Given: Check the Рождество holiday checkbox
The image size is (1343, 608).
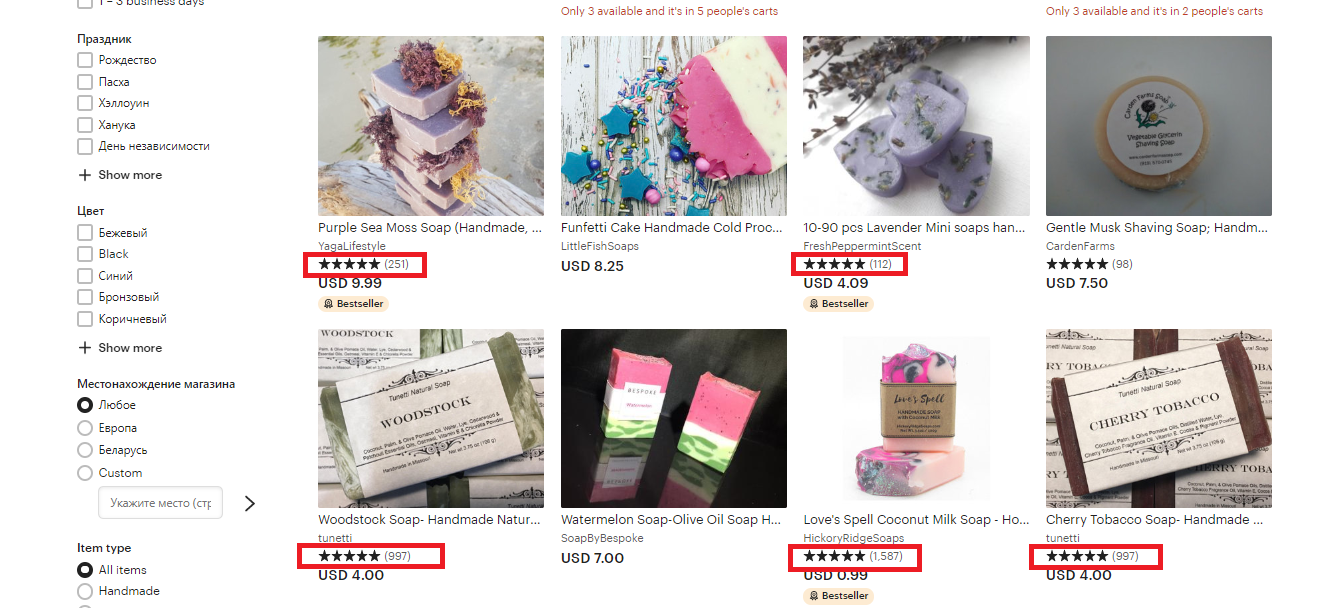Looking at the screenshot, I should 85,60.
